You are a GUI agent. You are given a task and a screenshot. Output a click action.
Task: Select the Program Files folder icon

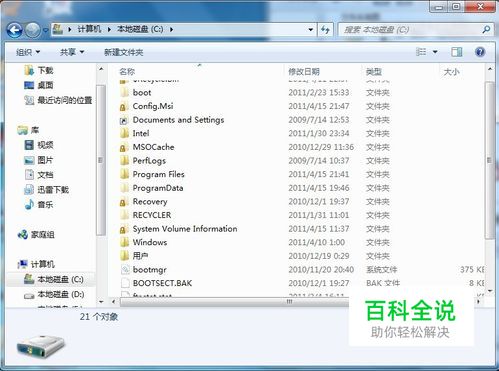click(x=124, y=174)
